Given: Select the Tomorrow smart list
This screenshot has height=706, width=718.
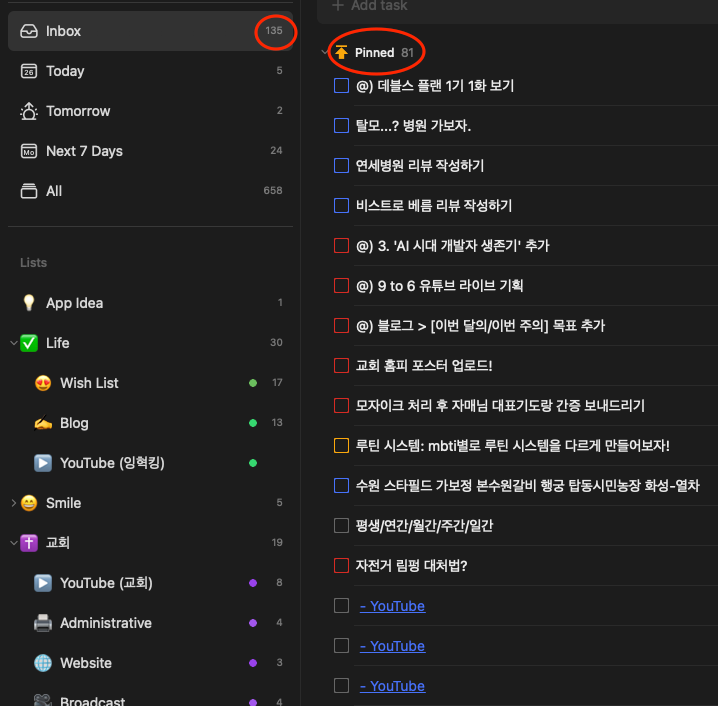Looking at the screenshot, I should [x=150, y=111].
